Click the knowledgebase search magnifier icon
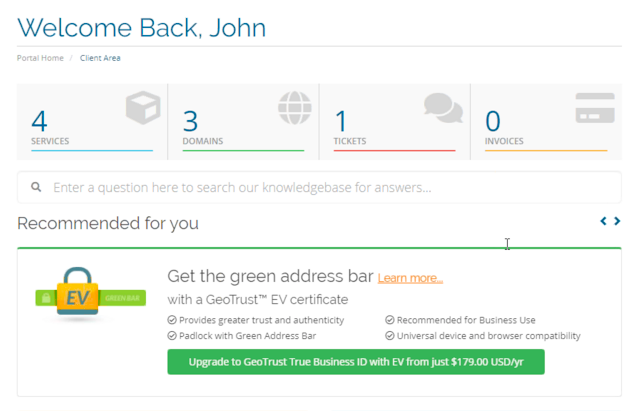The width and height of the screenshot is (643, 411). pyautogui.click(x=36, y=187)
